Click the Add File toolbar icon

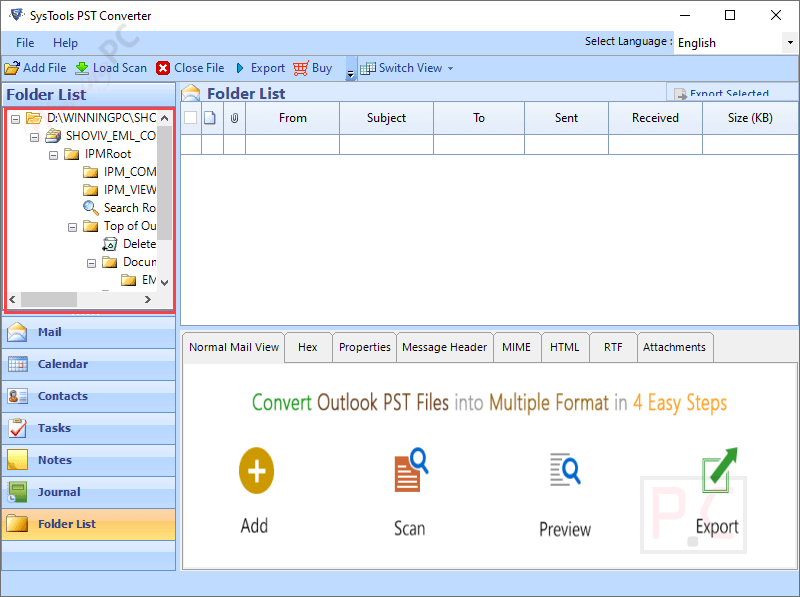point(12,68)
